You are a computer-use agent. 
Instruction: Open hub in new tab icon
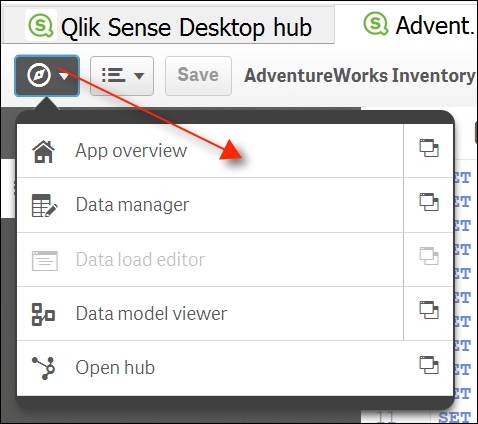coord(429,365)
